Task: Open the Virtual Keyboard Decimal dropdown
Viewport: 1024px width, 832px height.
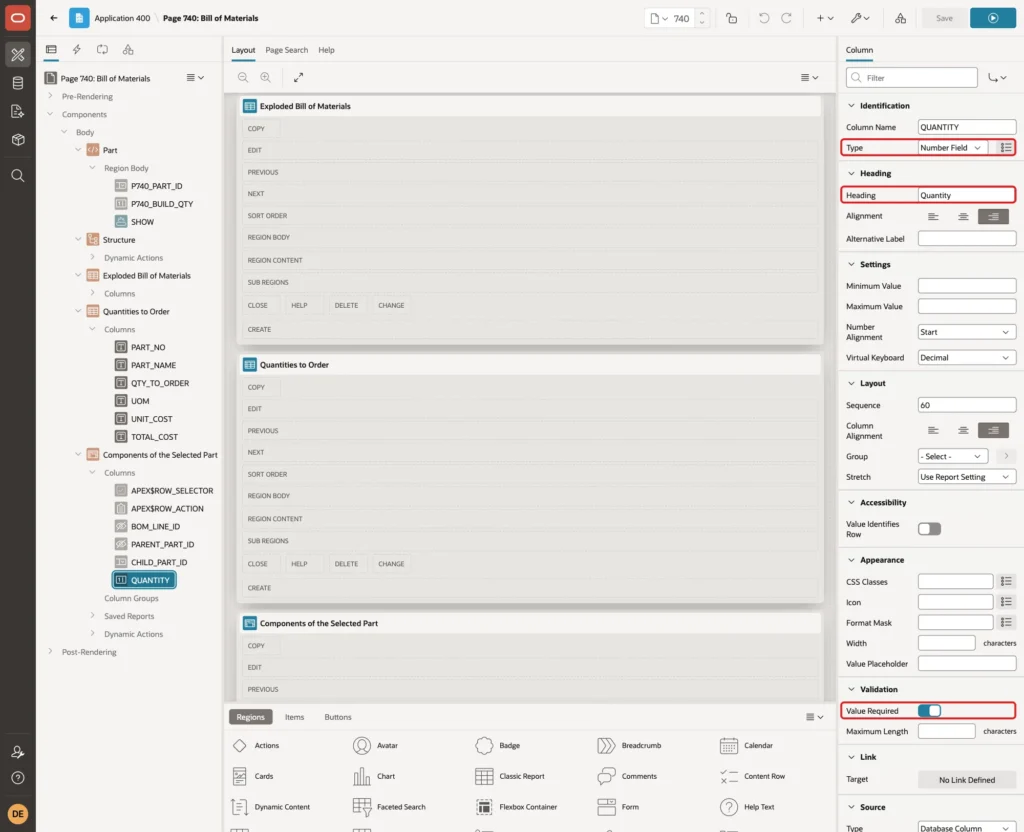Action: (967, 358)
